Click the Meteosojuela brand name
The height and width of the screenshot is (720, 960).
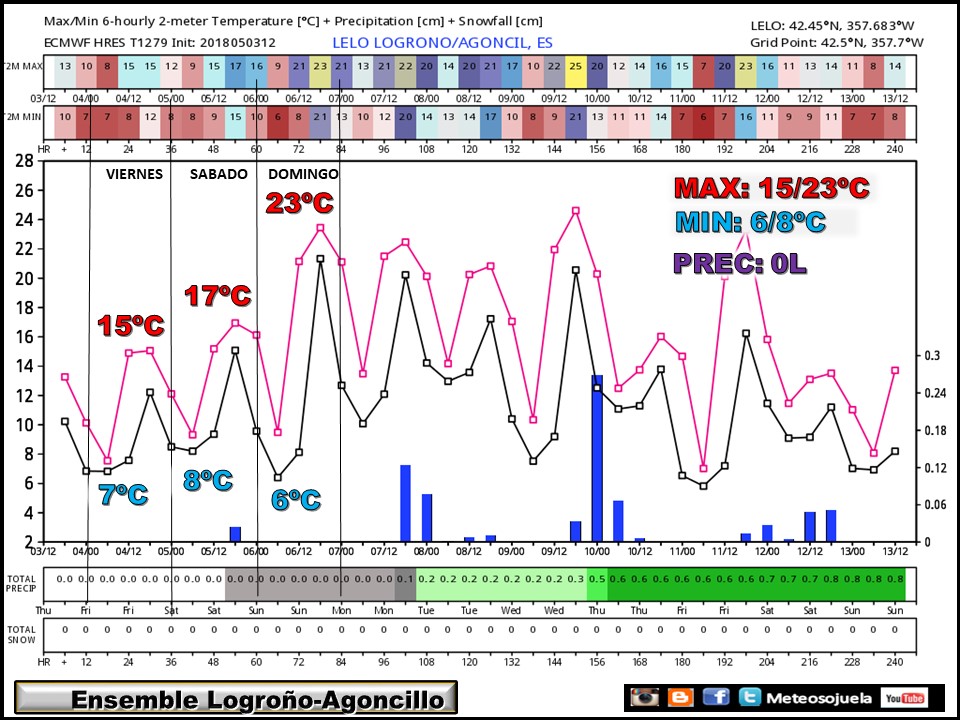[819, 699]
